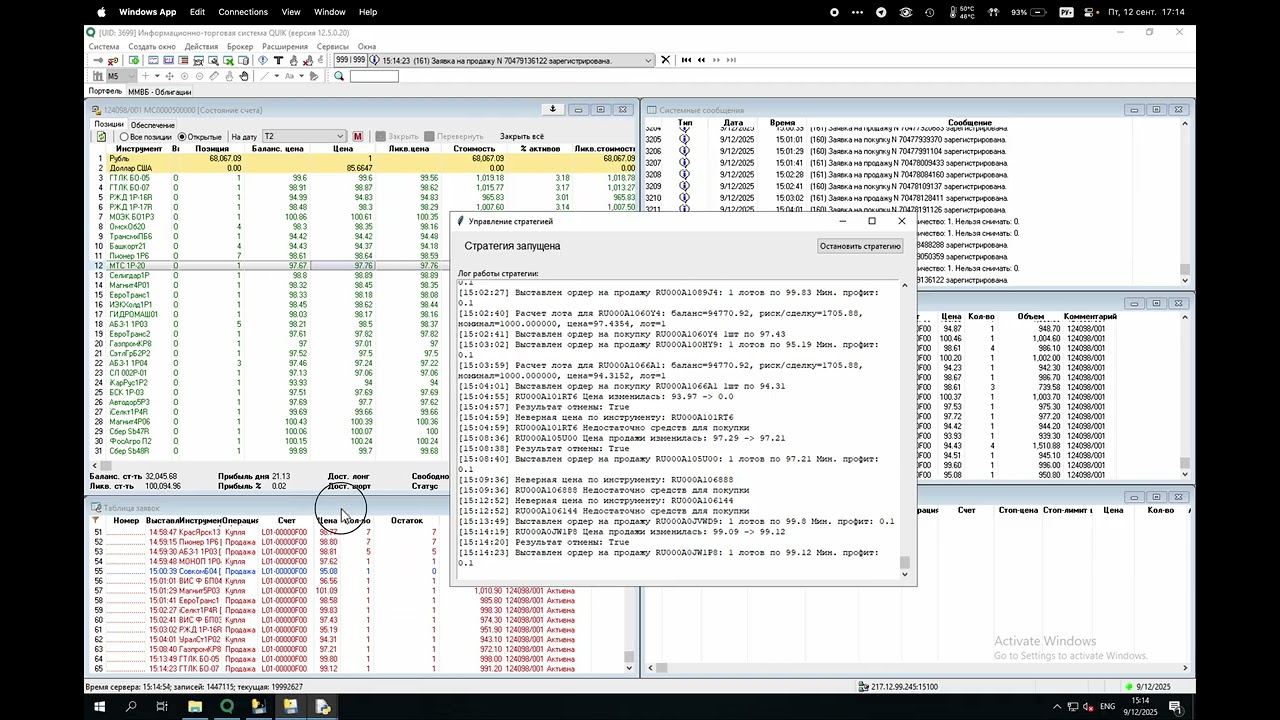
Task: Open the 'На дату' T2 dropdown
Action: click(338, 136)
